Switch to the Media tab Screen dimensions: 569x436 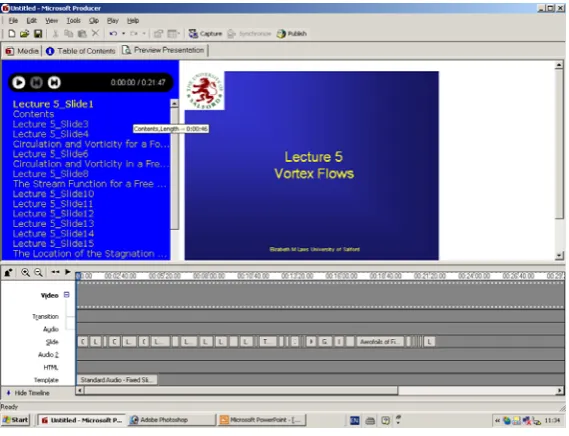tap(22, 51)
